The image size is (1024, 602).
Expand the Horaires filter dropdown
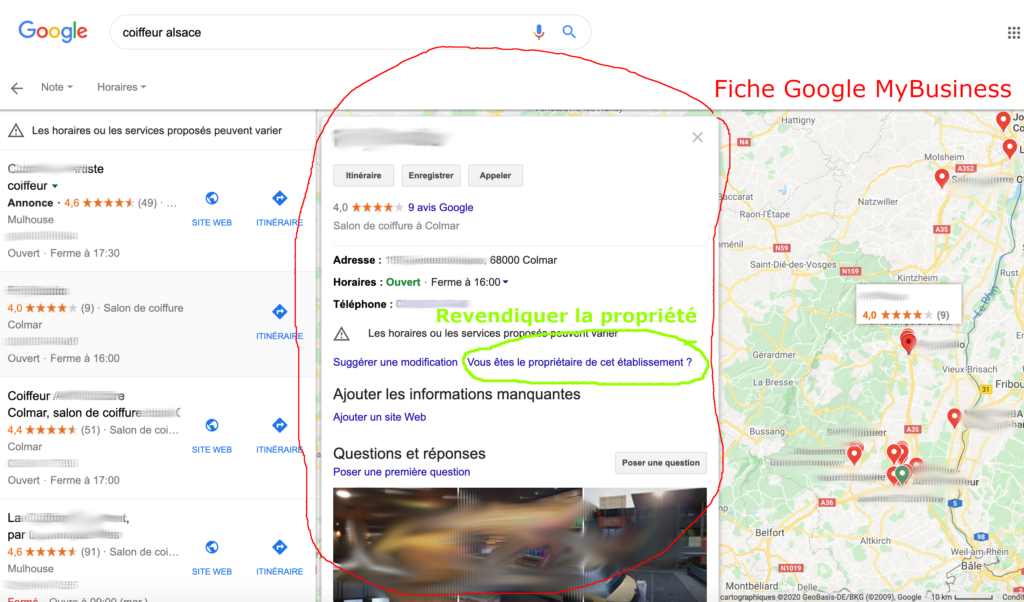point(121,87)
